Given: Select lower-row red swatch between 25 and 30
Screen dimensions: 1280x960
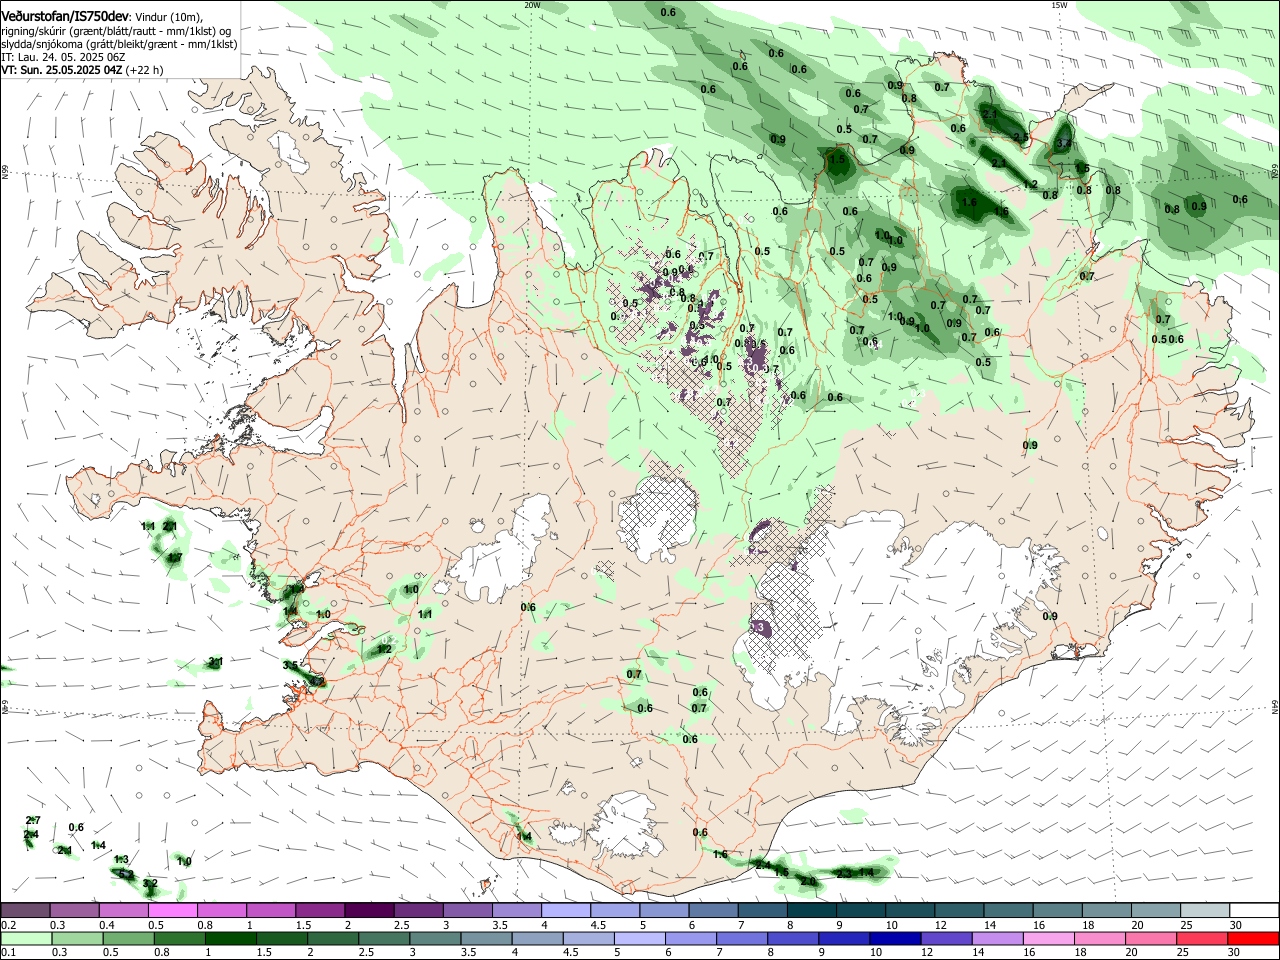Looking at the screenshot, I should pos(1202,939).
